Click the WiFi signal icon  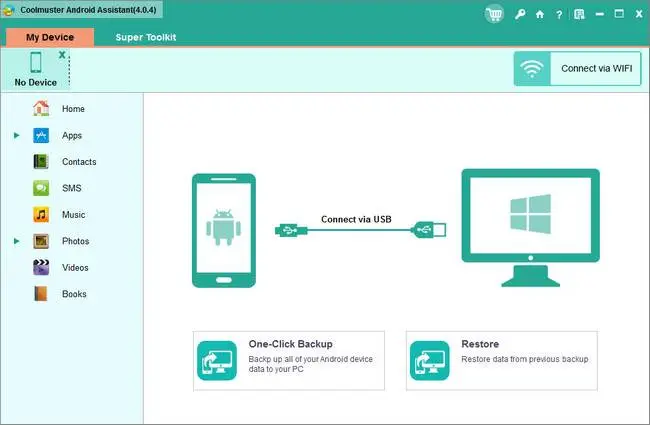click(x=532, y=68)
